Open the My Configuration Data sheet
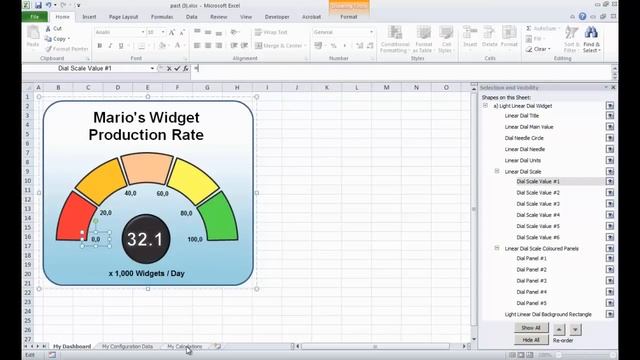 click(x=127, y=347)
